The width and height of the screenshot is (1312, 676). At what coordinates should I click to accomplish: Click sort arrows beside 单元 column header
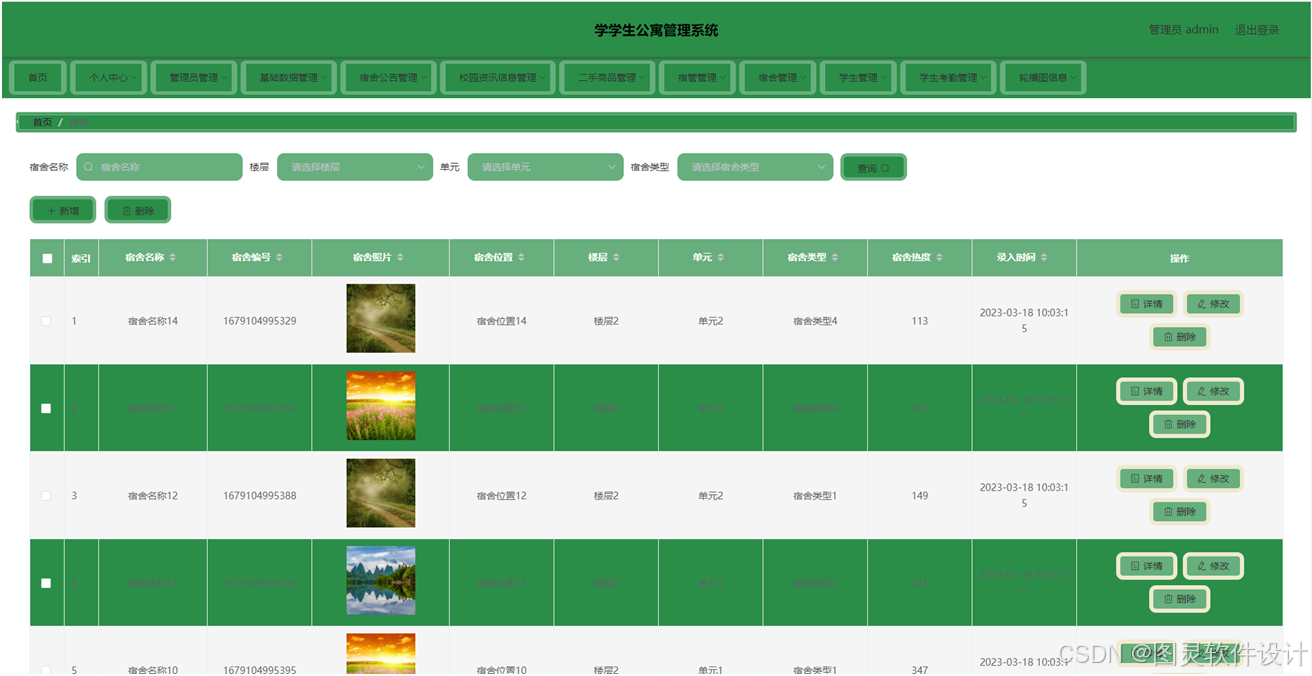(x=721, y=258)
